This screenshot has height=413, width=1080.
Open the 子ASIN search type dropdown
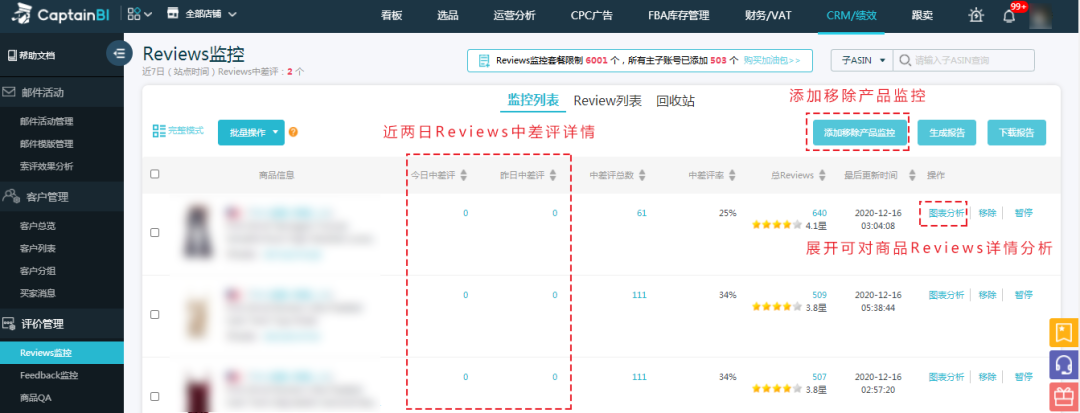[862, 61]
